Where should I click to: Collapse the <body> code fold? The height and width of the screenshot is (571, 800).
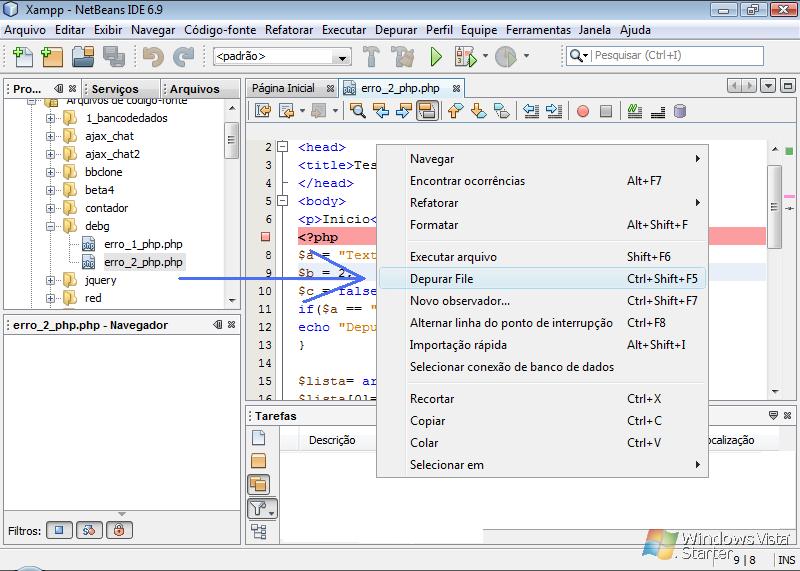click(282, 201)
